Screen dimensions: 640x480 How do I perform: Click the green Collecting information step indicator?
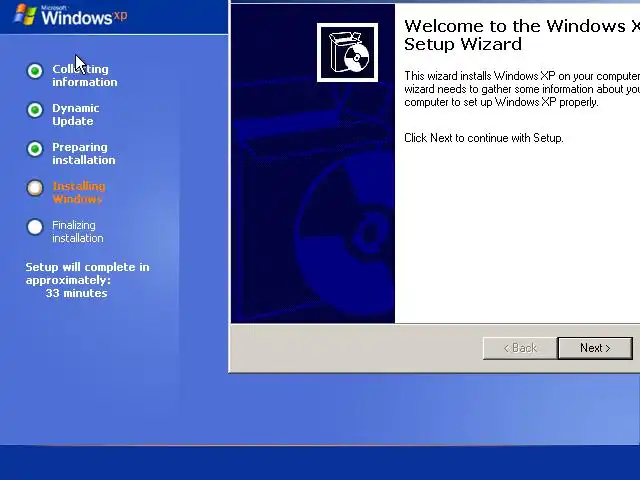pos(35,71)
